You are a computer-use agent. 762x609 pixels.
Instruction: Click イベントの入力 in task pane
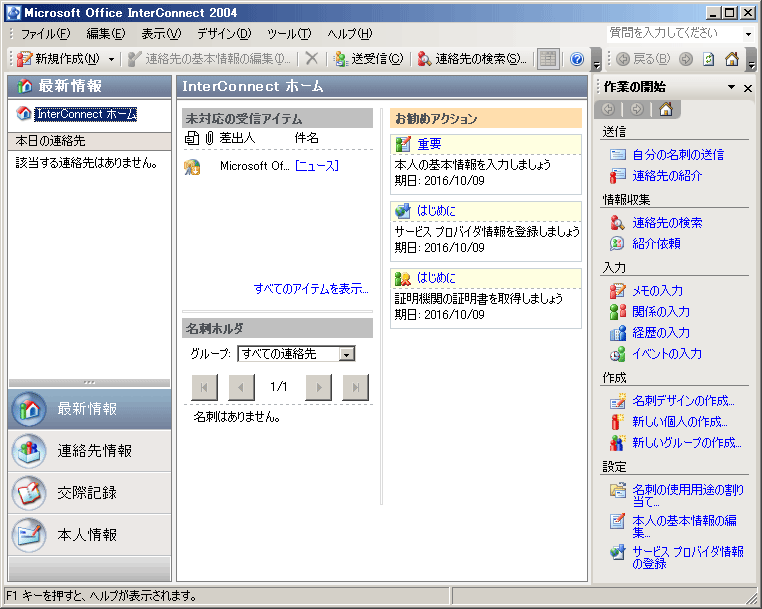coord(667,353)
